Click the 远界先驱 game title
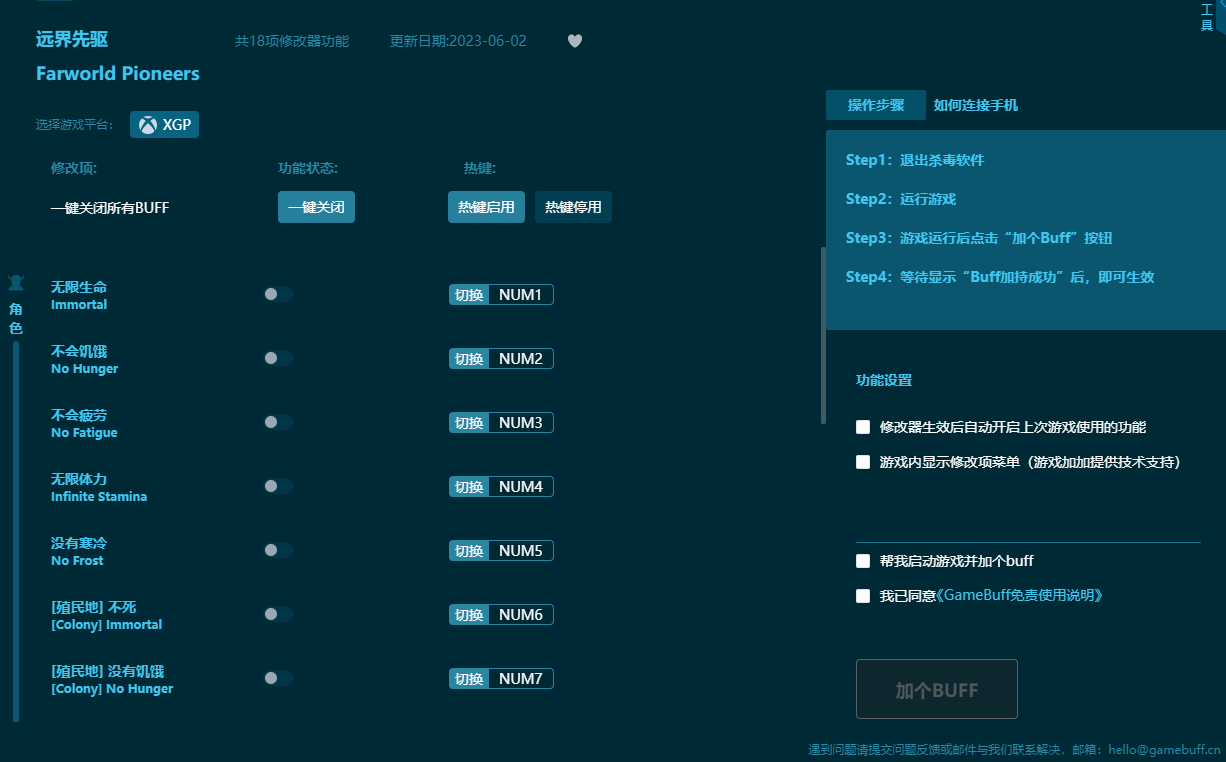The image size is (1226, 762). tap(72, 39)
